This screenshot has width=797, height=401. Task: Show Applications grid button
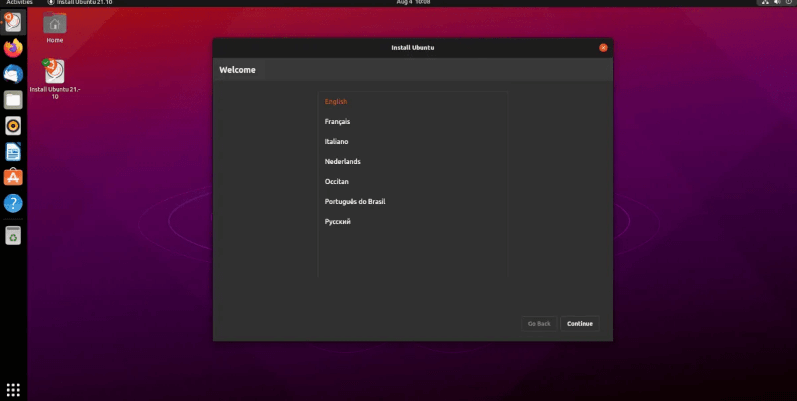coord(13,390)
